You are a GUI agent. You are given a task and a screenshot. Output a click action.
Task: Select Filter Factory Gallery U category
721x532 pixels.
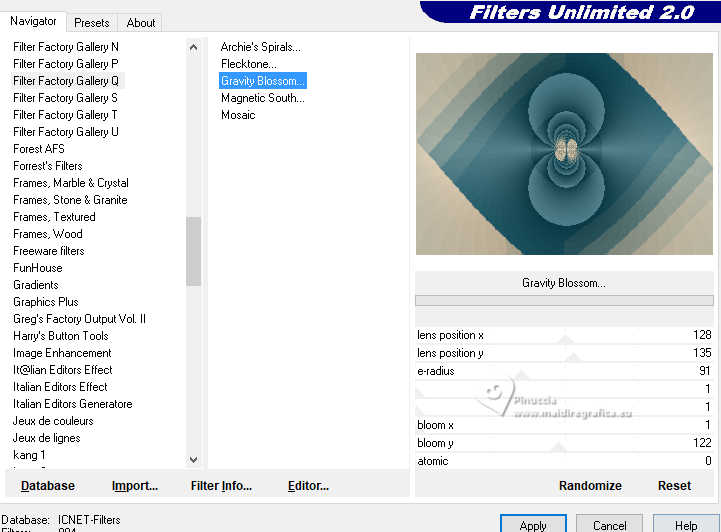(66, 132)
